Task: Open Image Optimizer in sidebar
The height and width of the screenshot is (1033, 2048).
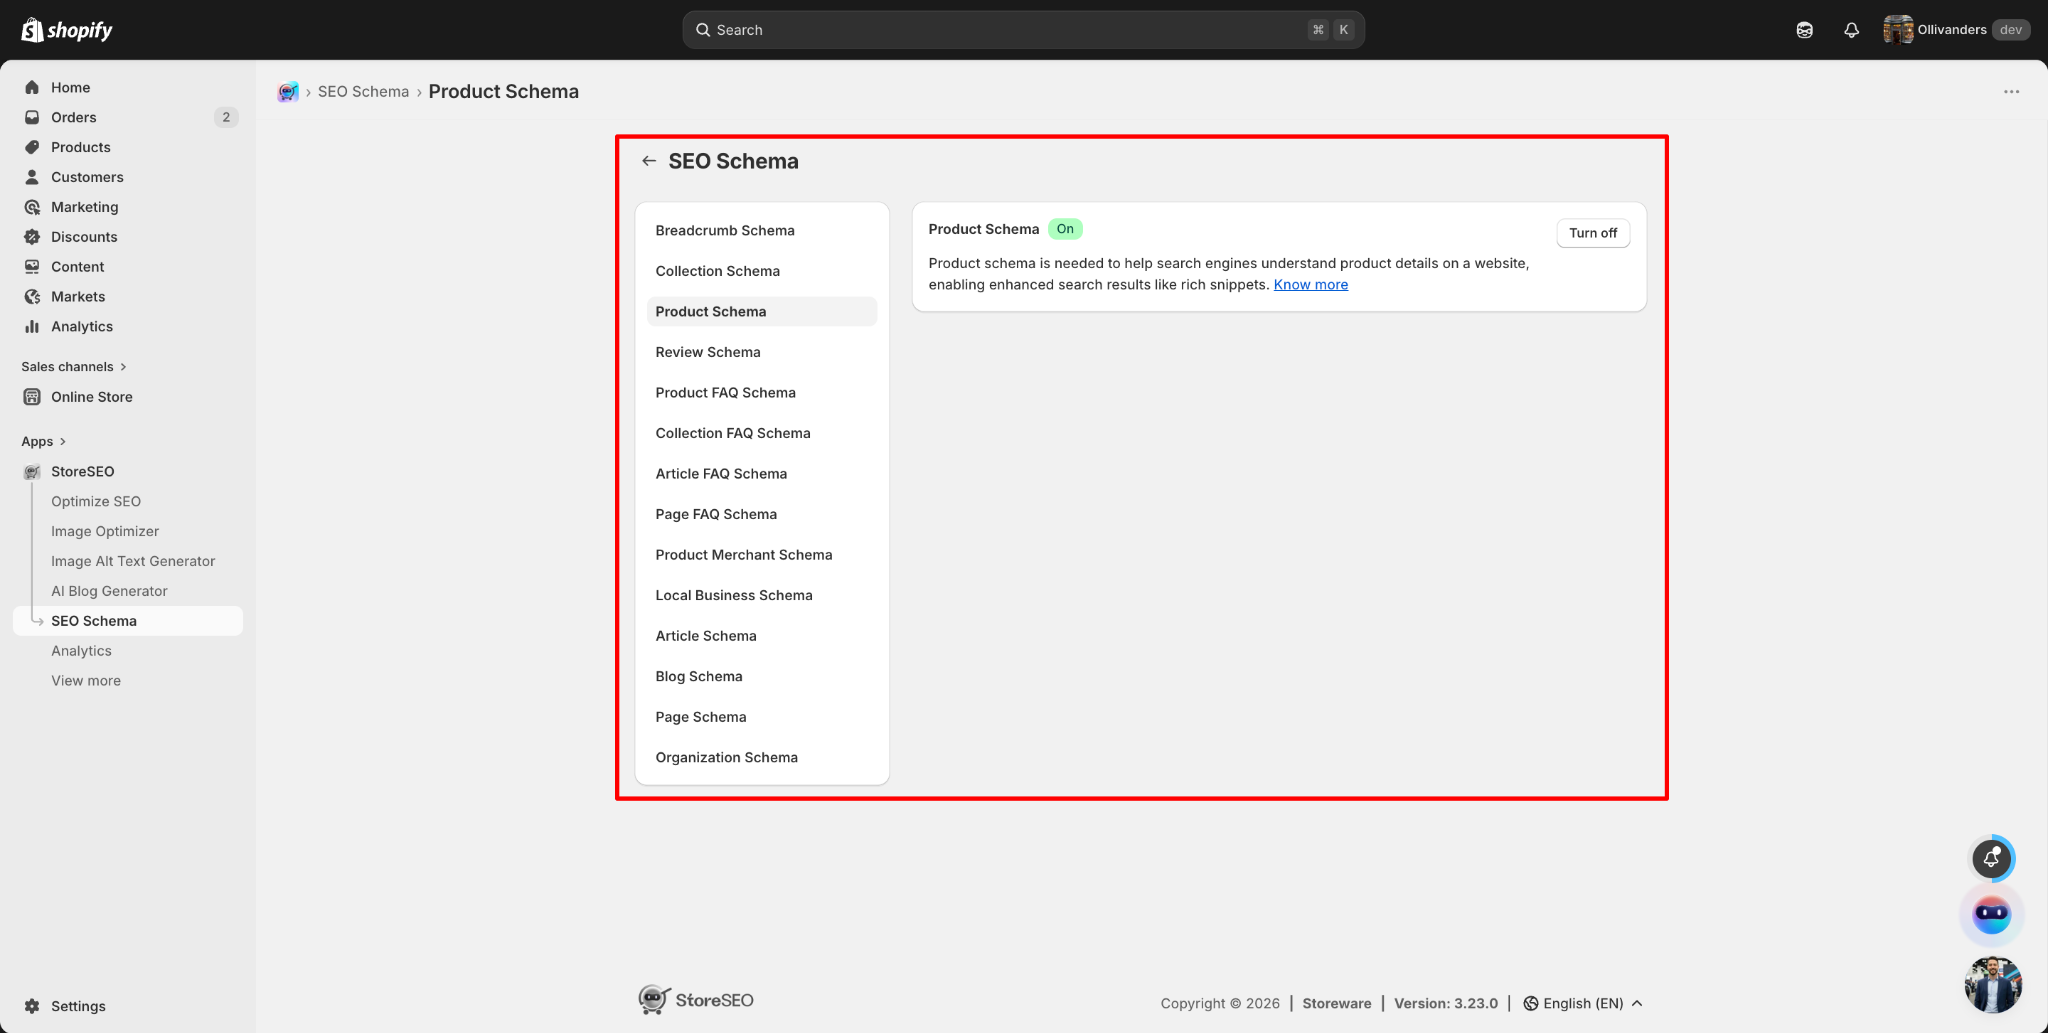Action: point(105,531)
